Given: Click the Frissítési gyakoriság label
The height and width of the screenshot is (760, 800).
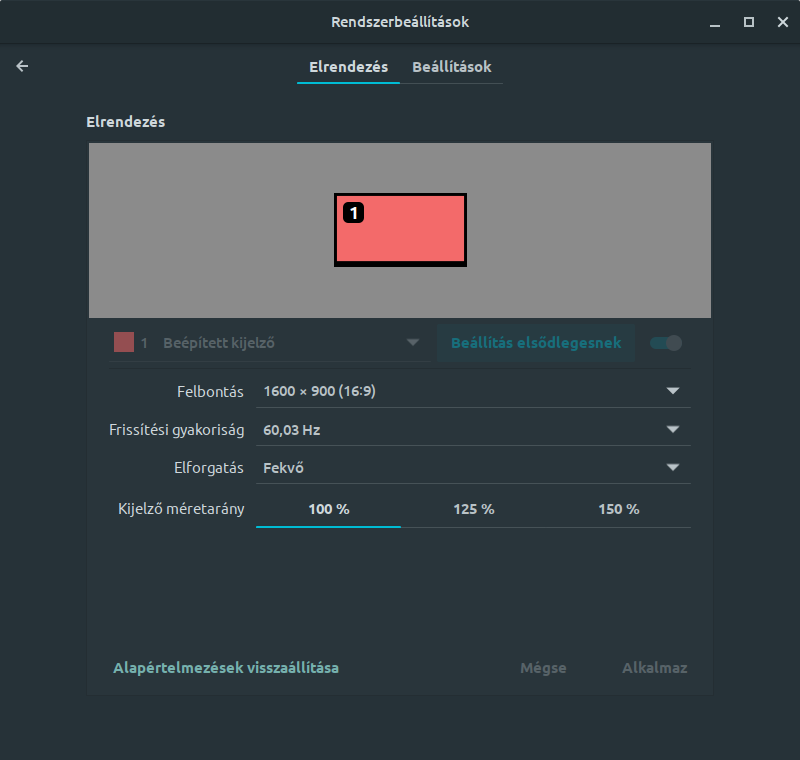Looking at the screenshot, I should 177,430.
